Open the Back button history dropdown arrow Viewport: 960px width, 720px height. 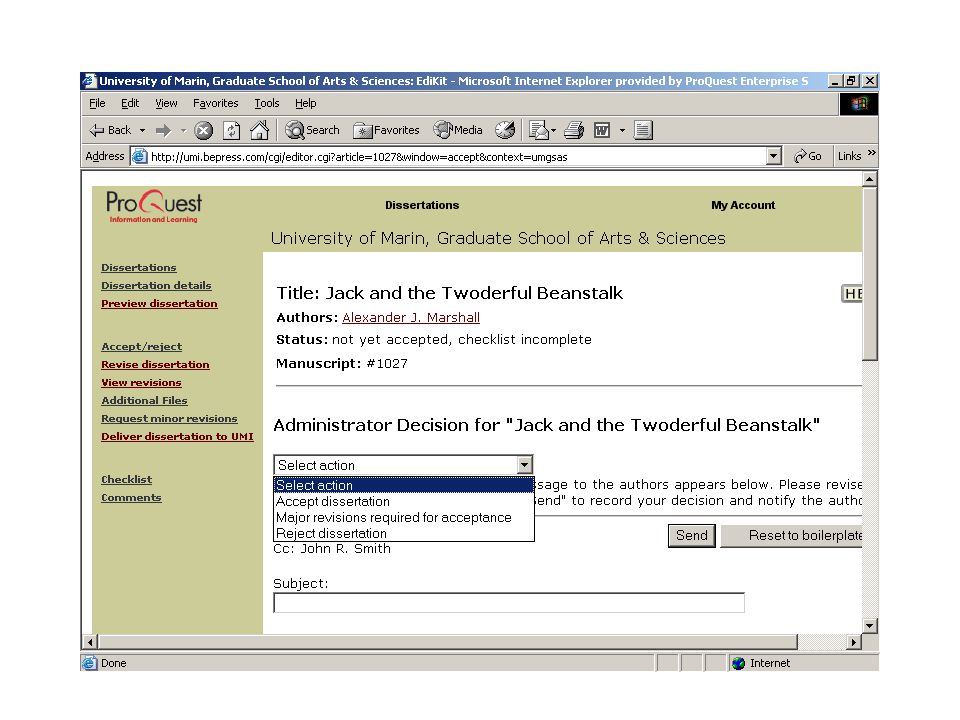click(x=142, y=130)
